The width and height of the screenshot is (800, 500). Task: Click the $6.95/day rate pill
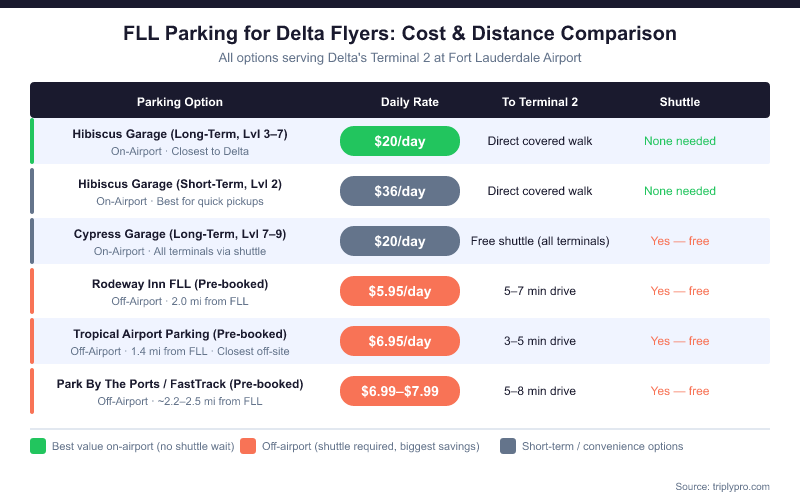click(400, 341)
